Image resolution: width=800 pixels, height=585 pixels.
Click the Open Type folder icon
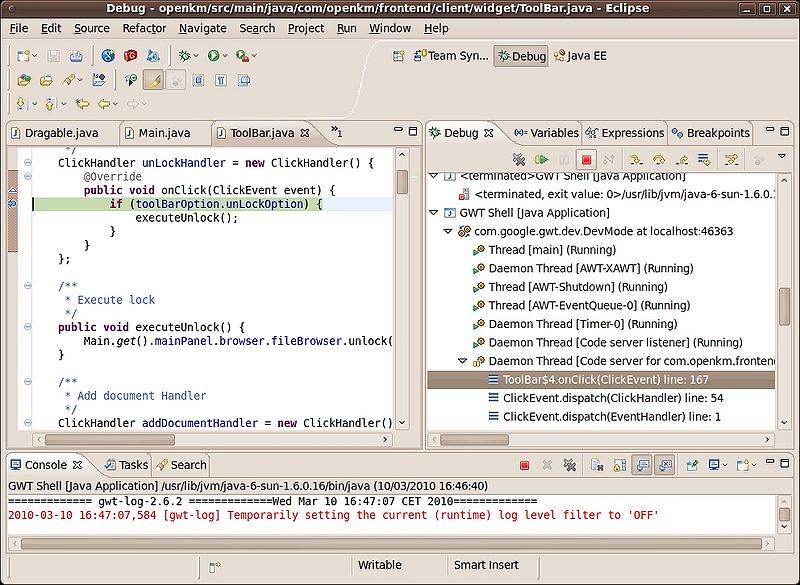click(x=23, y=80)
